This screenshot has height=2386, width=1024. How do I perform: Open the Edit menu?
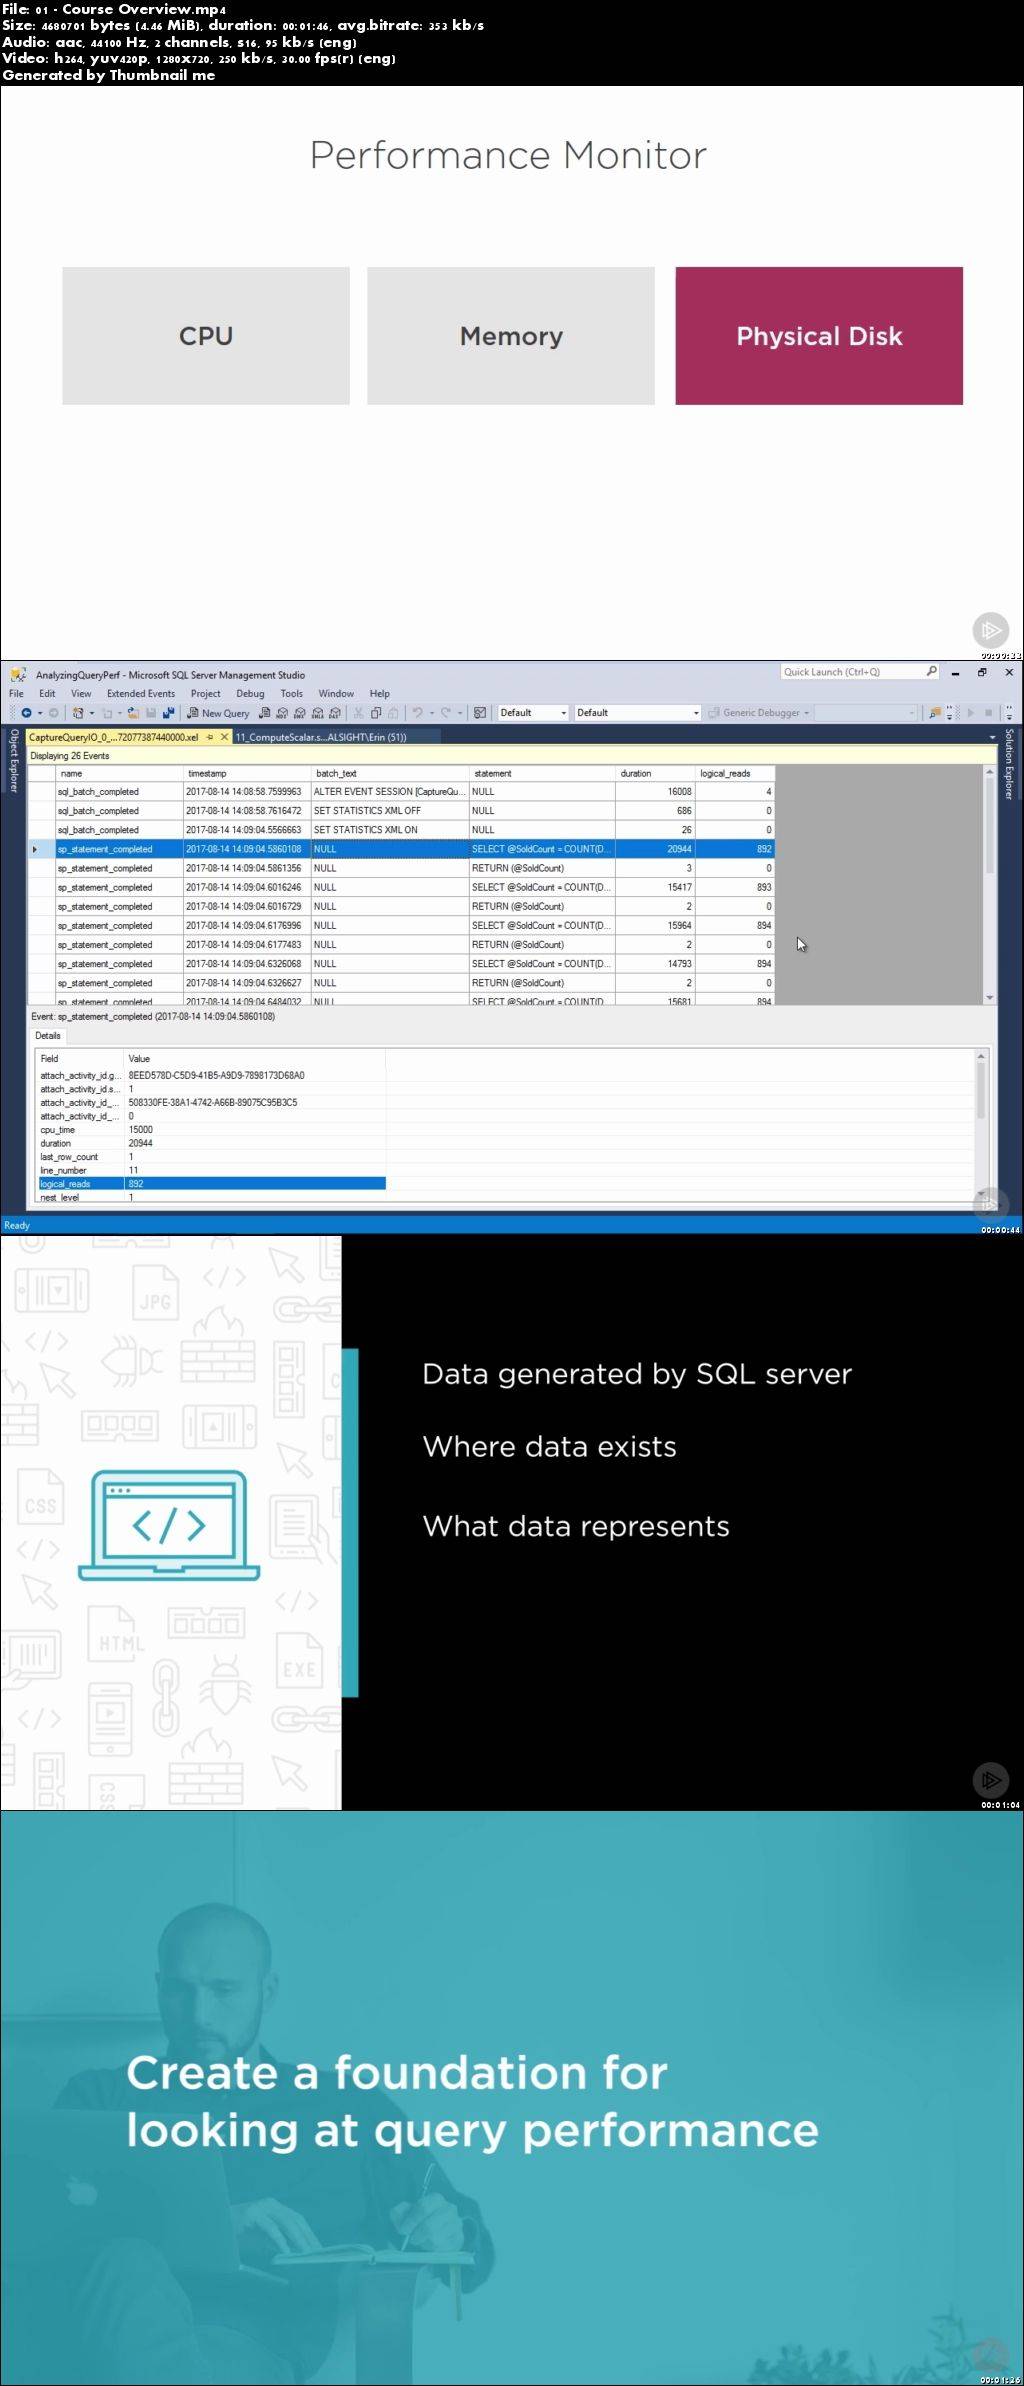(47, 693)
